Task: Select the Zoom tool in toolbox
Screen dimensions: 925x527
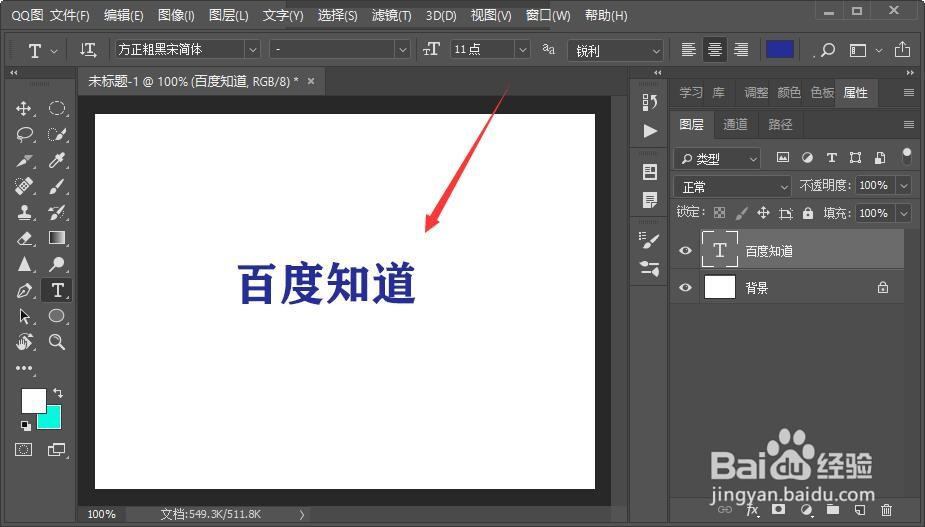Action: click(x=57, y=342)
